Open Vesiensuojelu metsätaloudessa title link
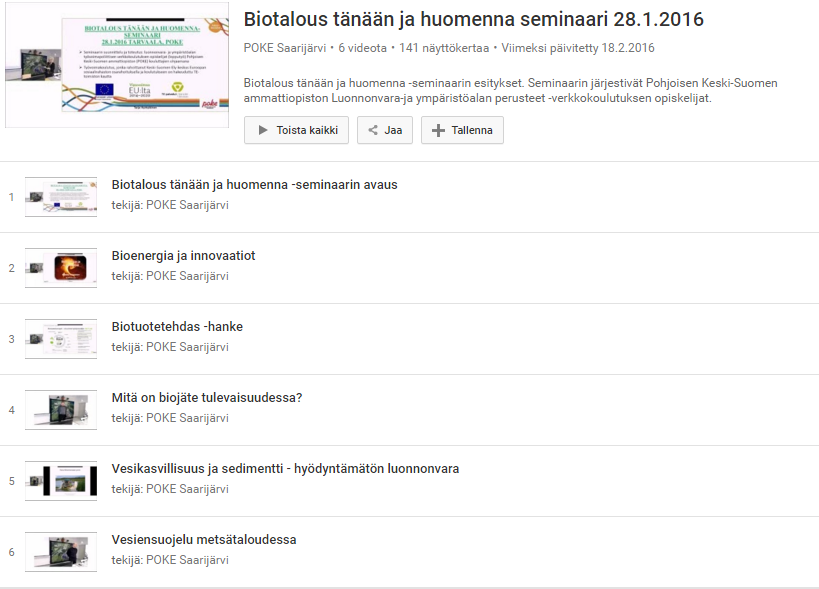 coord(204,540)
